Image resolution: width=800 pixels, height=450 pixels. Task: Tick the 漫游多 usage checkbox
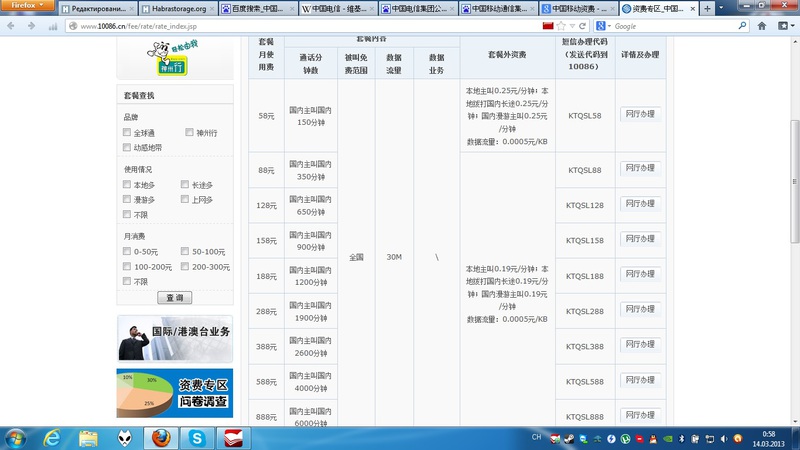point(127,199)
